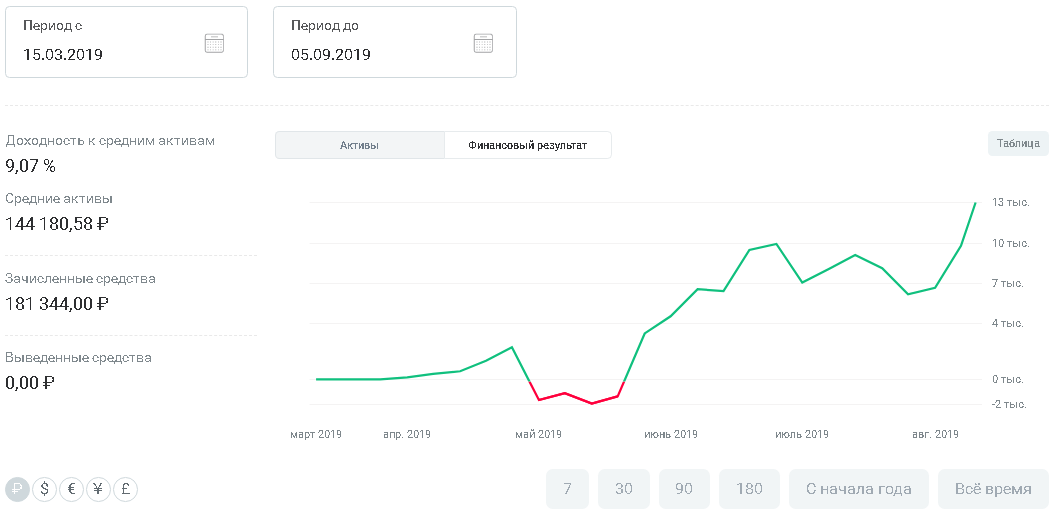Choose the С начала года period
The height and width of the screenshot is (514, 1054).
pyautogui.click(x=859, y=488)
